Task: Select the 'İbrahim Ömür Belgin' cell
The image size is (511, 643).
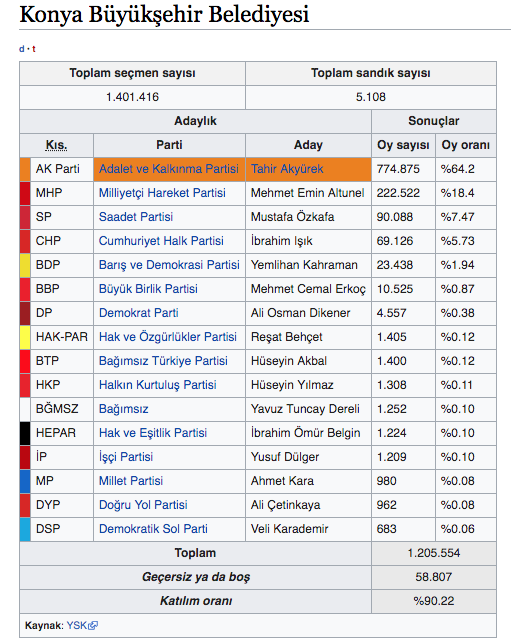Action: [308, 433]
